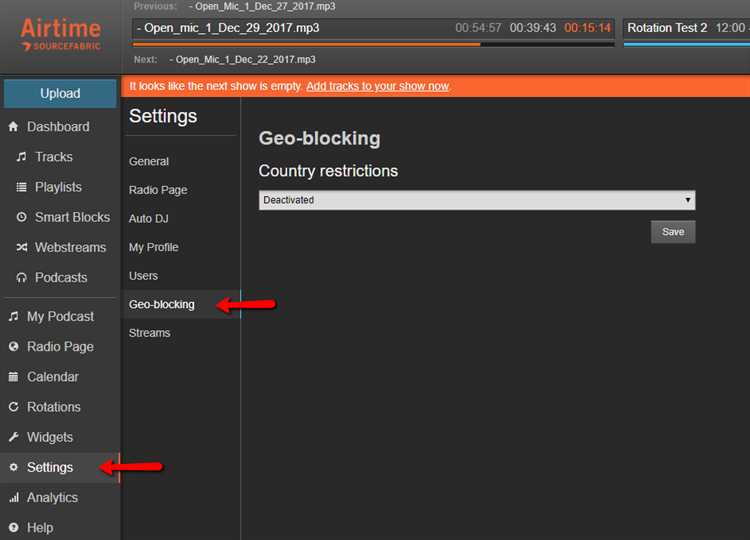Open Streams settings section
Viewport: 750px width, 540px height.
click(x=149, y=333)
